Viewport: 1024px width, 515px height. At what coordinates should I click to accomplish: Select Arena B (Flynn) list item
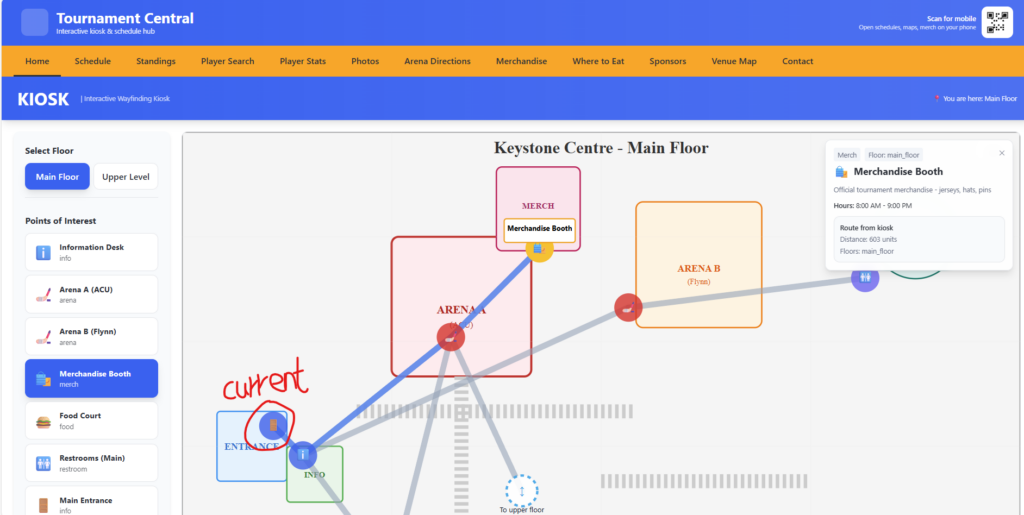click(91, 336)
